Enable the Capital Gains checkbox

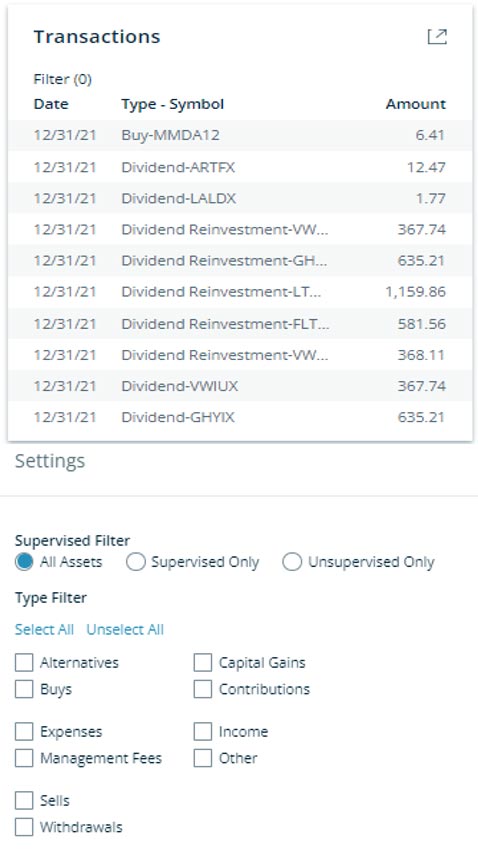click(x=202, y=663)
